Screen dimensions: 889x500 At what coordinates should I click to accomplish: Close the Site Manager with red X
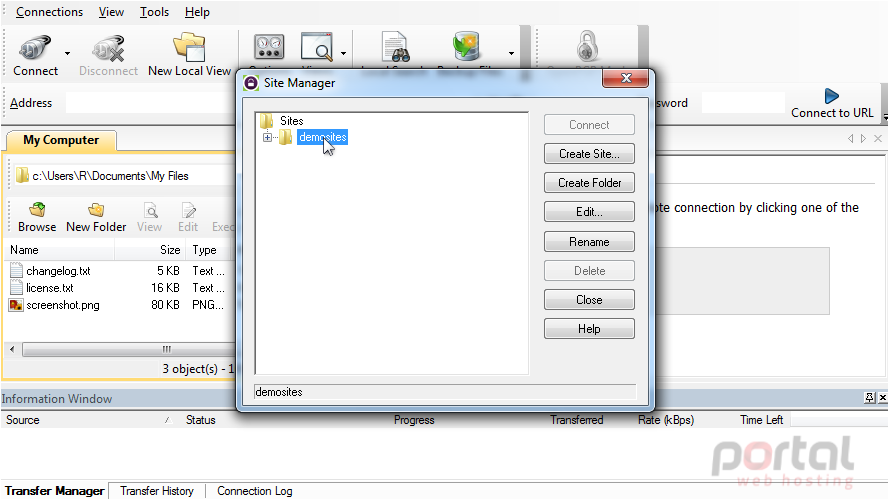[625, 78]
